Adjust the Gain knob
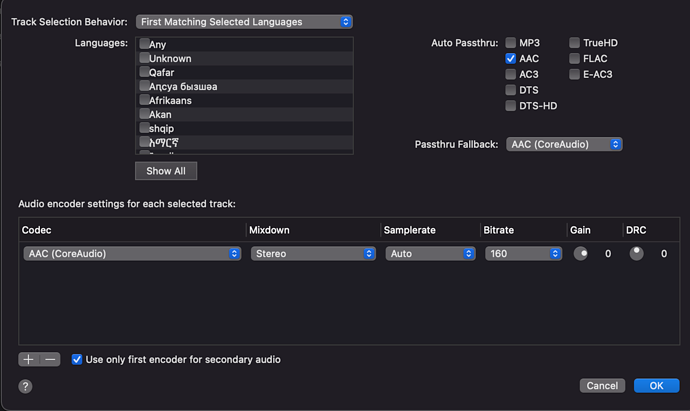The height and width of the screenshot is (411, 690). (580, 253)
